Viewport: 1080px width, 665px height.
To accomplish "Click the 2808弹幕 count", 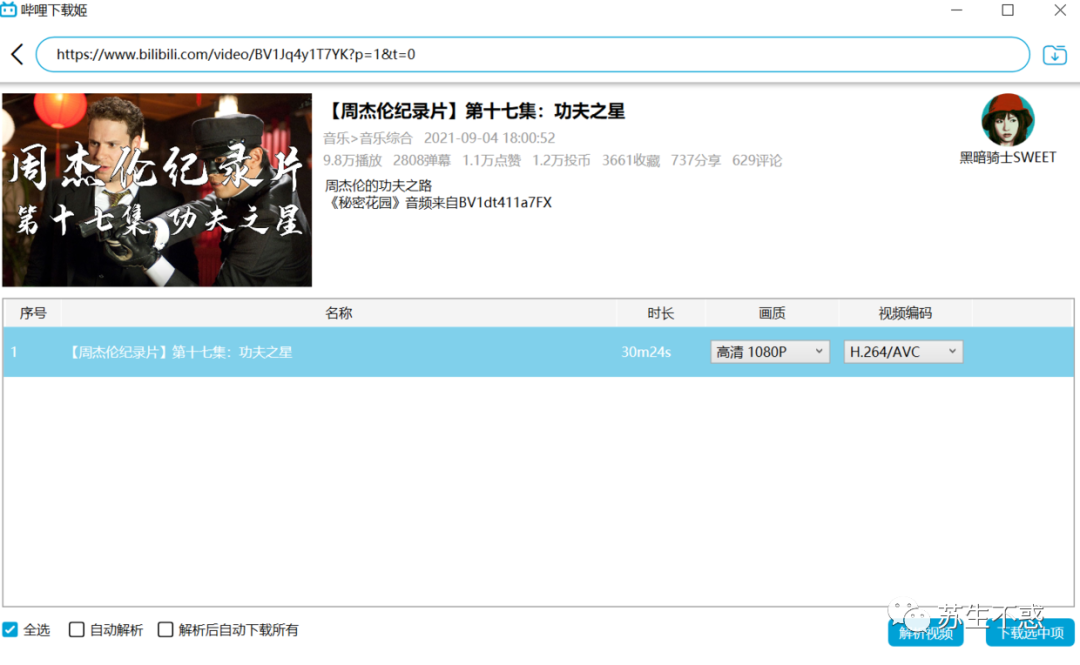I will pyautogui.click(x=422, y=161).
